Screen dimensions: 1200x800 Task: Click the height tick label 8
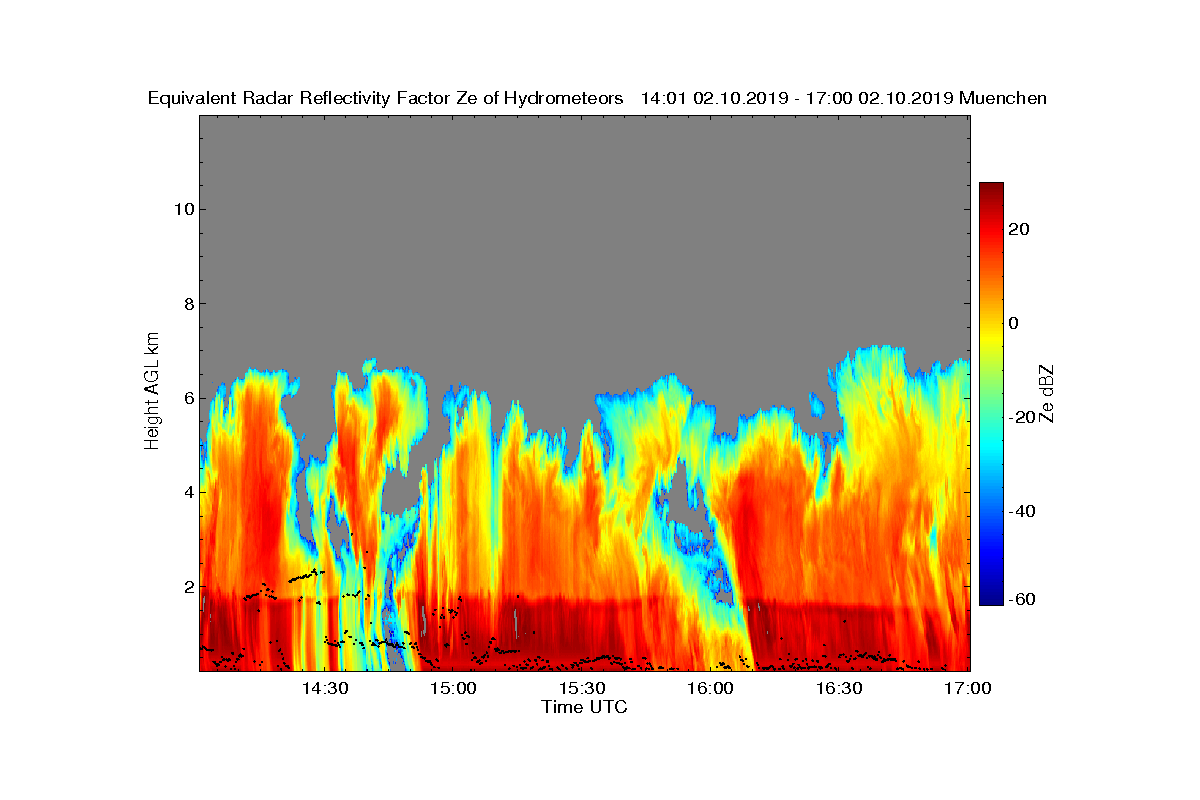pyautogui.click(x=188, y=304)
